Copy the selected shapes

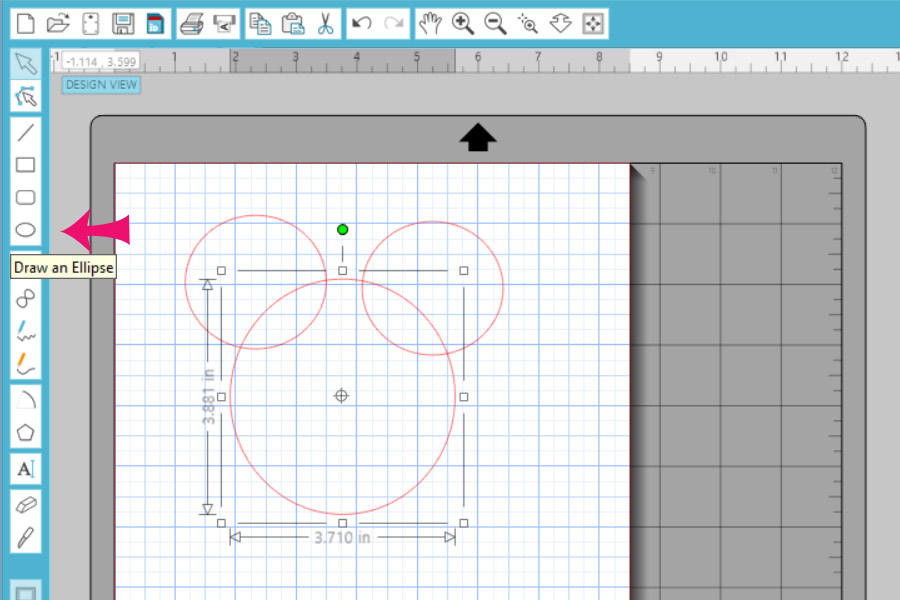click(260, 24)
